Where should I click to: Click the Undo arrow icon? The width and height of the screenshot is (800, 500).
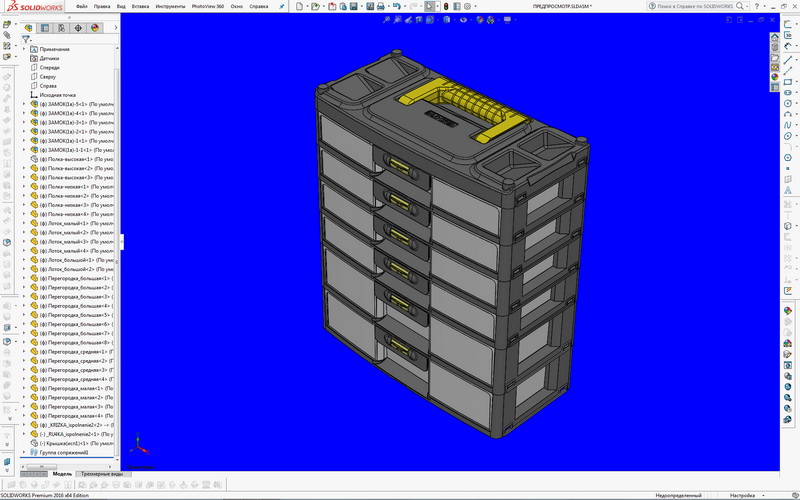pyautogui.click(x=396, y=6)
